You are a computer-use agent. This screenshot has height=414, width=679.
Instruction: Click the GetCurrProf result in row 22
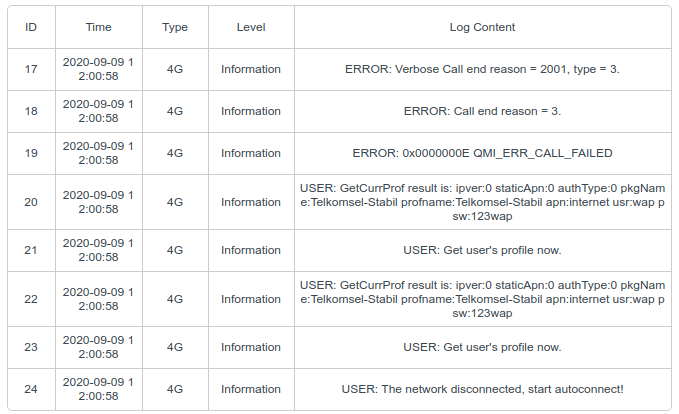click(482, 299)
